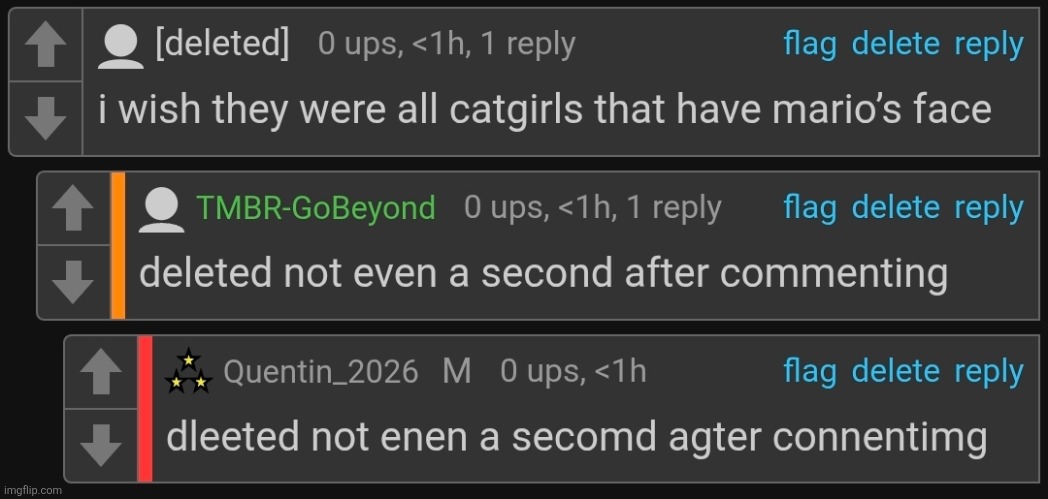Downvote TMBR-GoBeyond's comment
This screenshot has width=1048, height=499.
pos(72,282)
